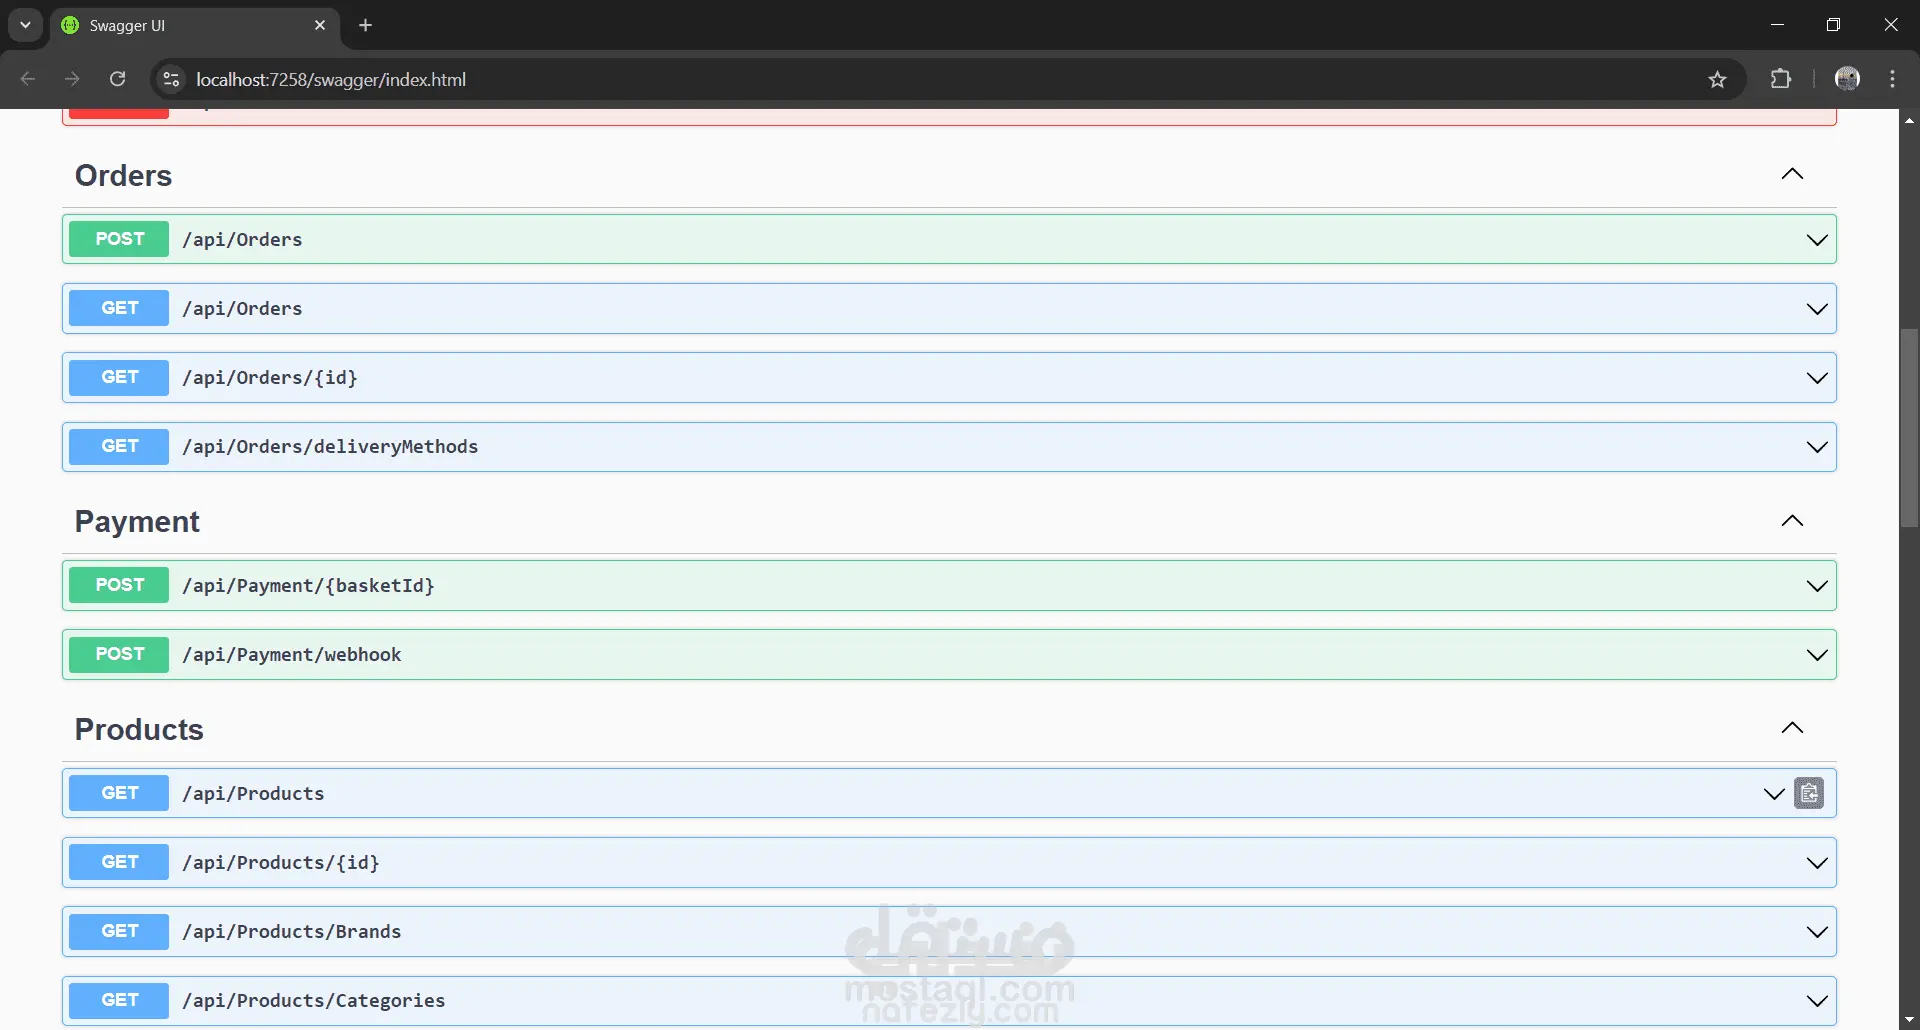Click POST badge of /api/Orders
1920x1030 pixels.
pyautogui.click(x=119, y=239)
